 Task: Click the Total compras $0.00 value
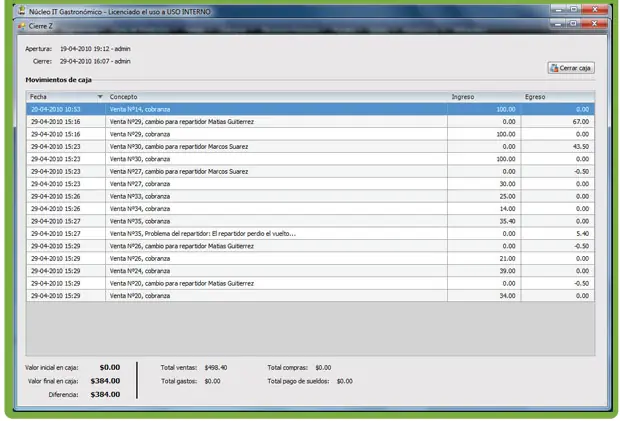coord(323,368)
